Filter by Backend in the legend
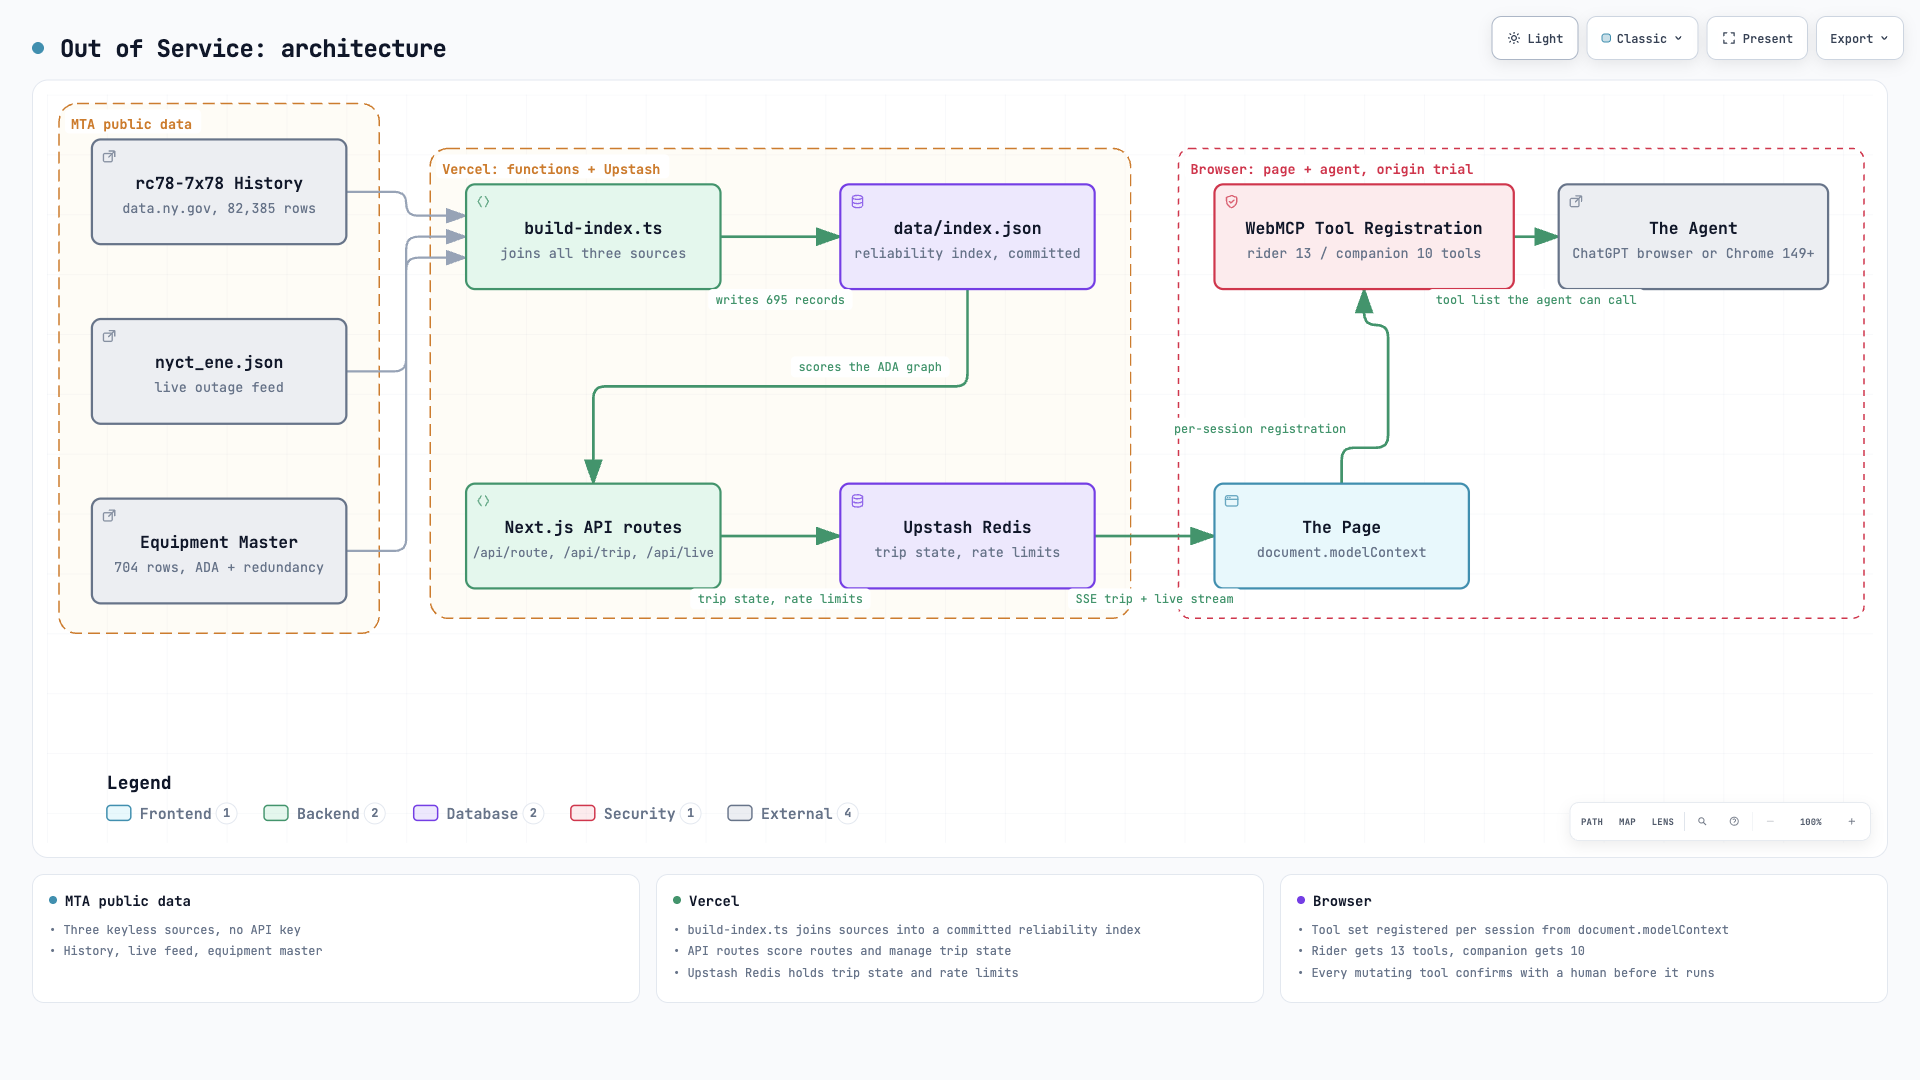 click(324, 813)
